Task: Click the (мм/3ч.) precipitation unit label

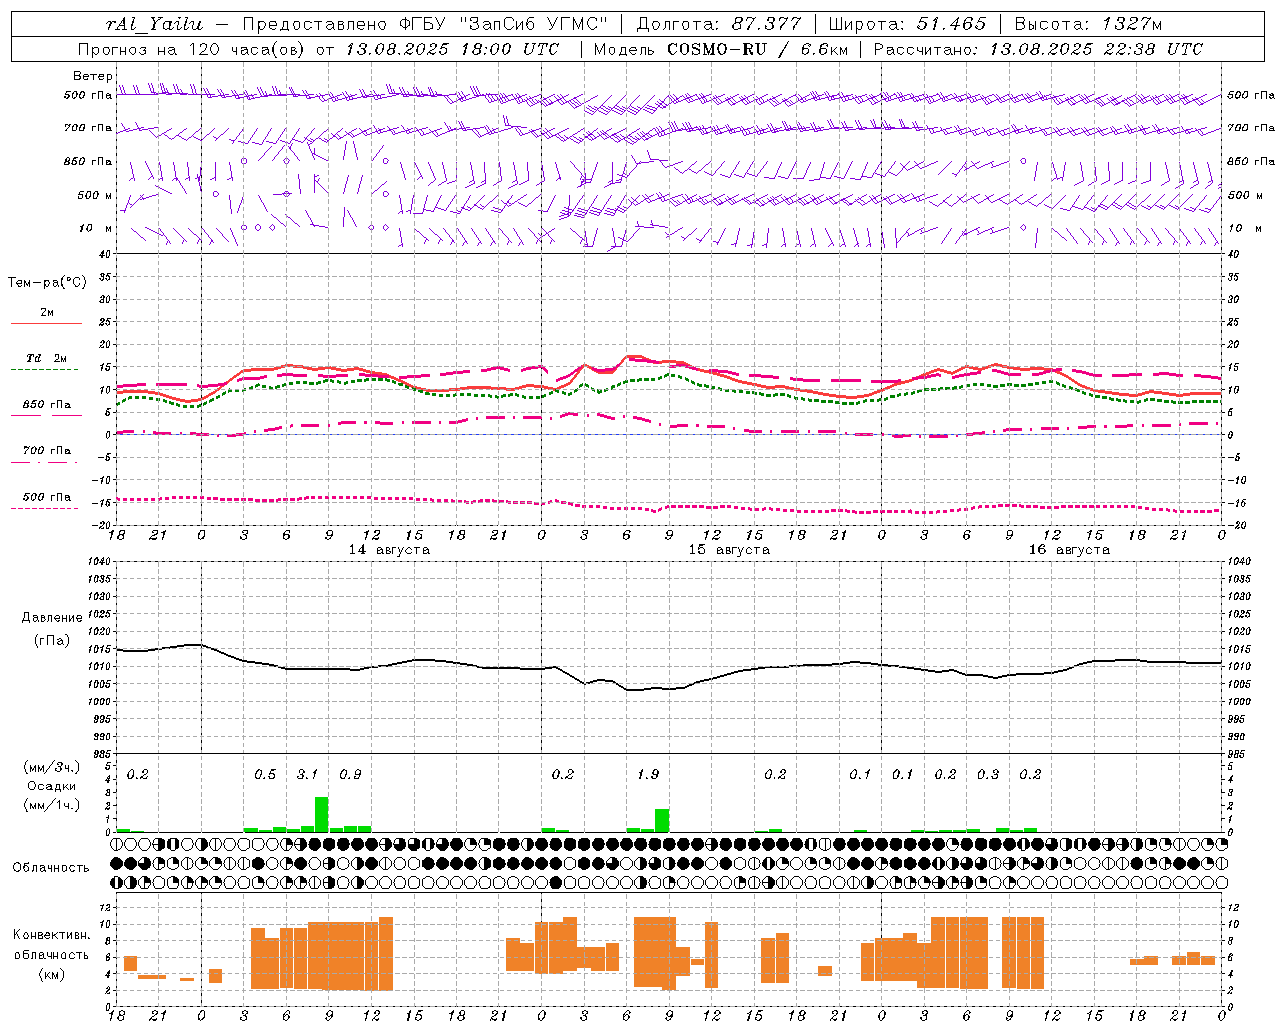Action: pyautogui.click(x=51, y=767)
